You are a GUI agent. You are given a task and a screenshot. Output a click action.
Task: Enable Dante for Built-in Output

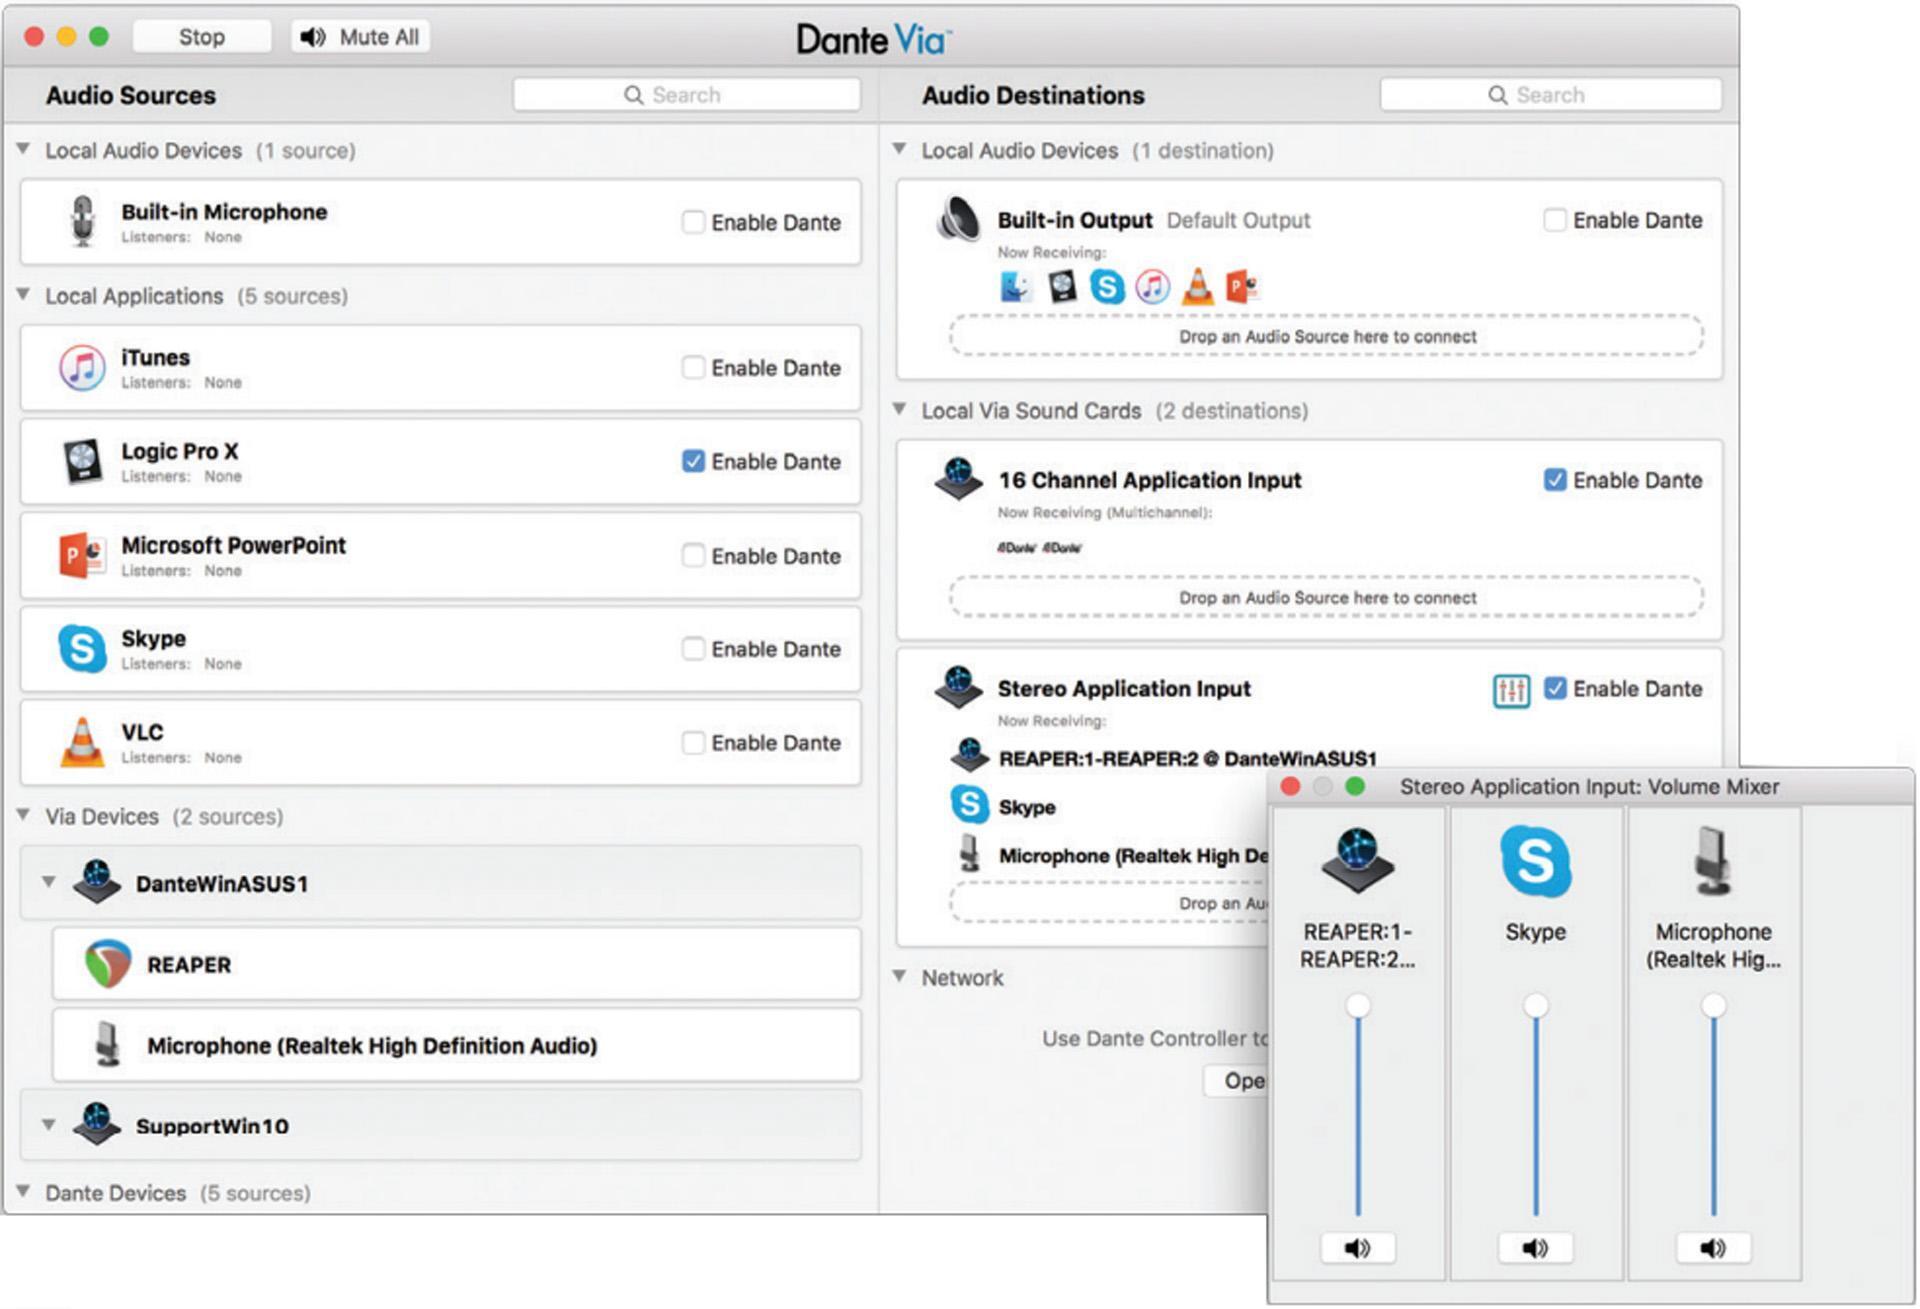coord(1555,220)
